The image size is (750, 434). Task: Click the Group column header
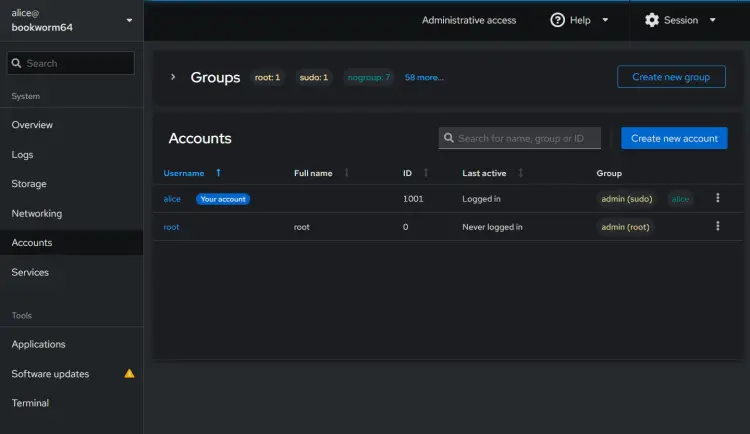609,173
